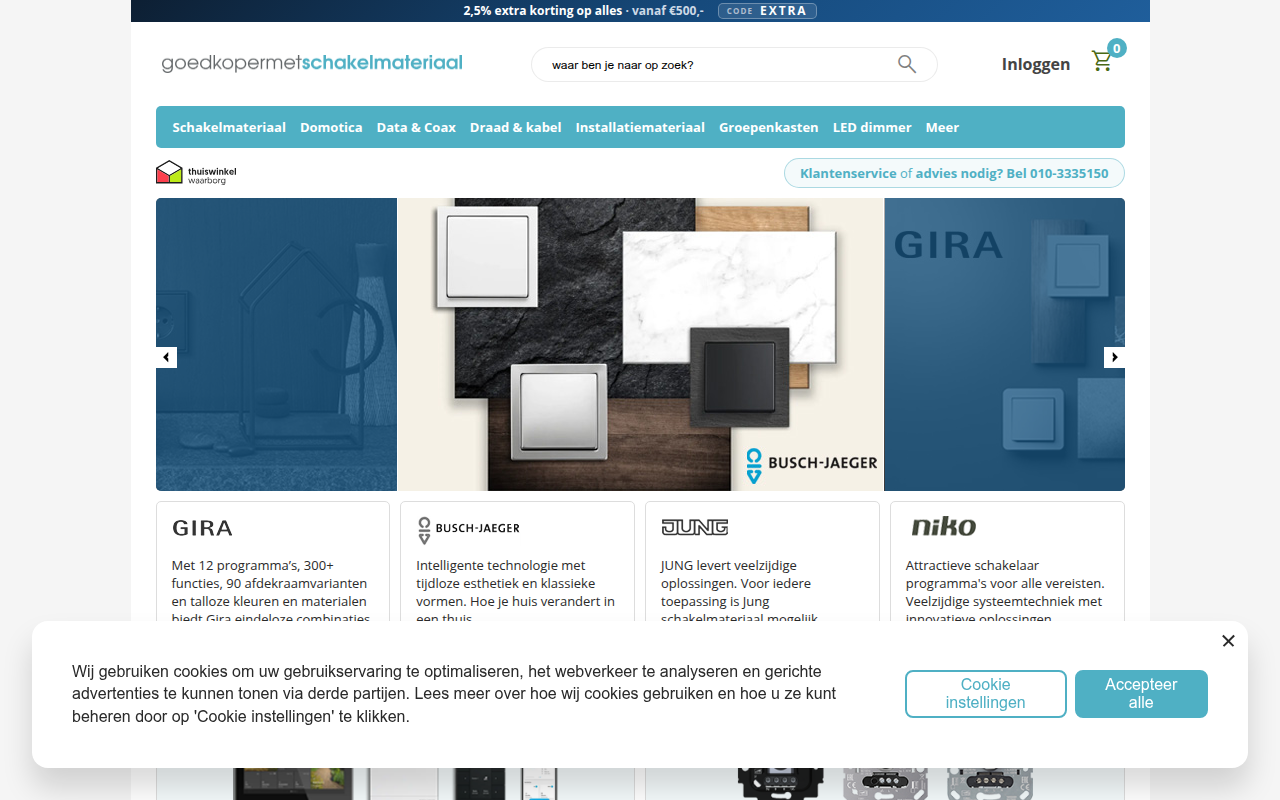Click the niko brand logo
This screenshot has height=800, width=1280.
943,526
